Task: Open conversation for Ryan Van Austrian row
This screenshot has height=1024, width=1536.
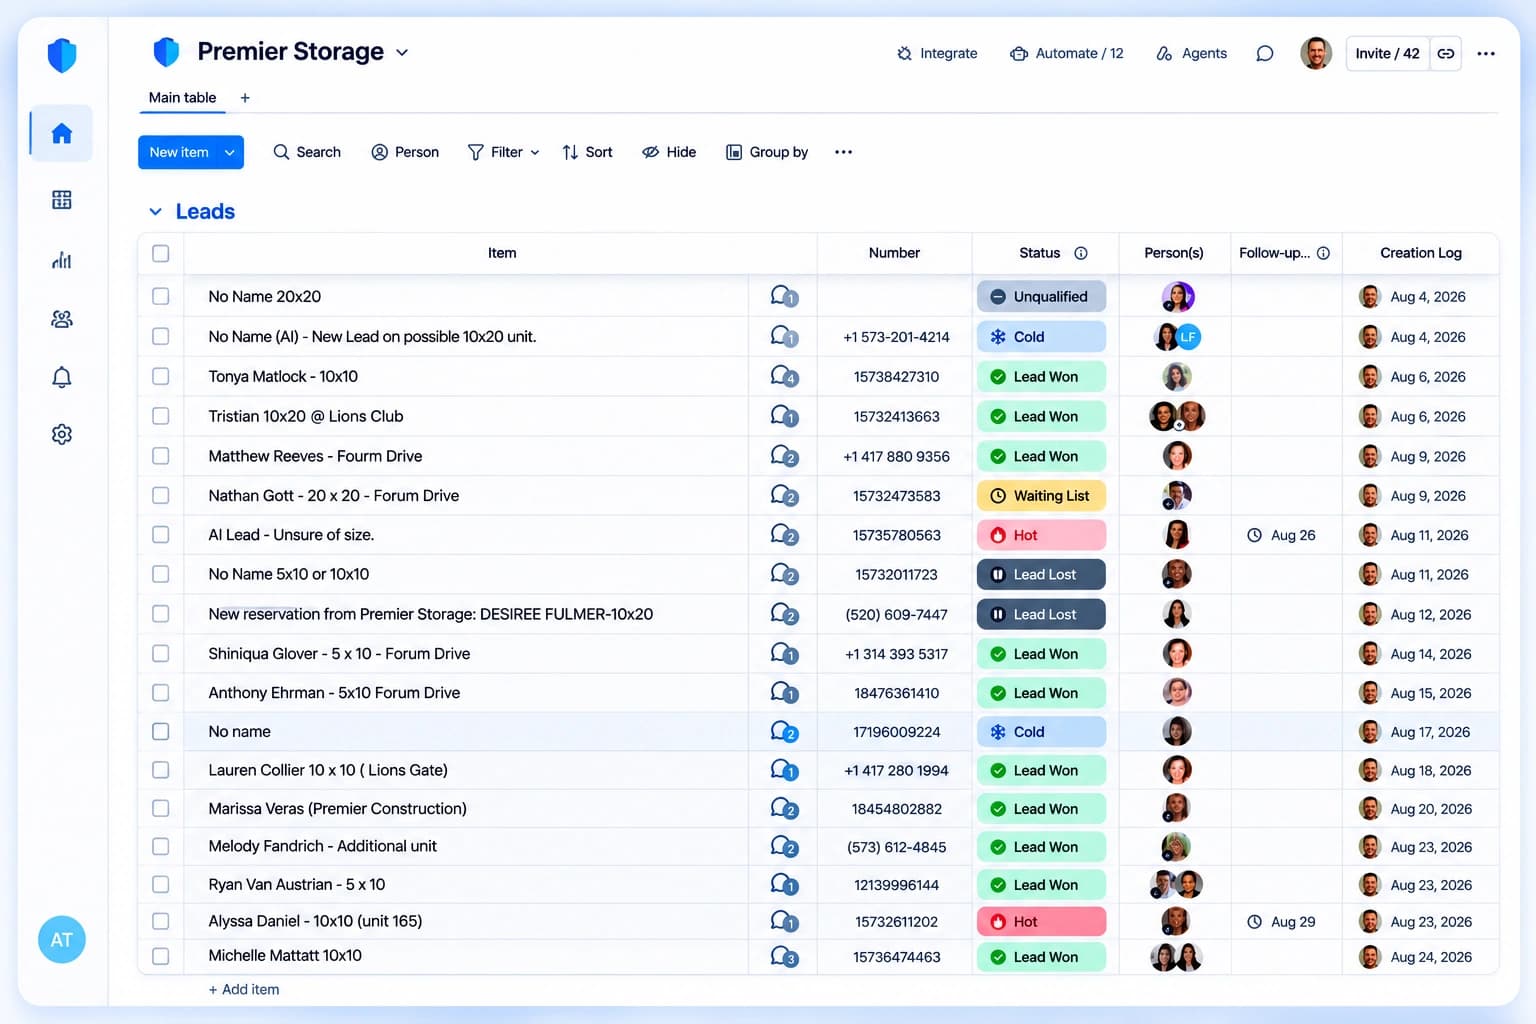Action: point(784,884)
